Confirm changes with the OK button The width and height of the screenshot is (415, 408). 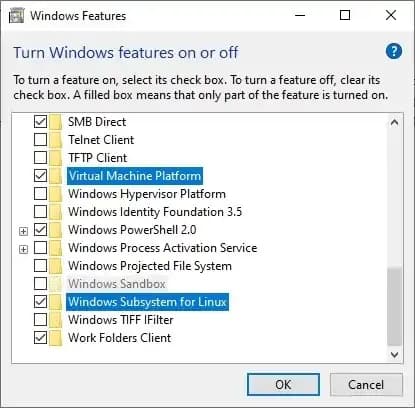tap(283, 385)
